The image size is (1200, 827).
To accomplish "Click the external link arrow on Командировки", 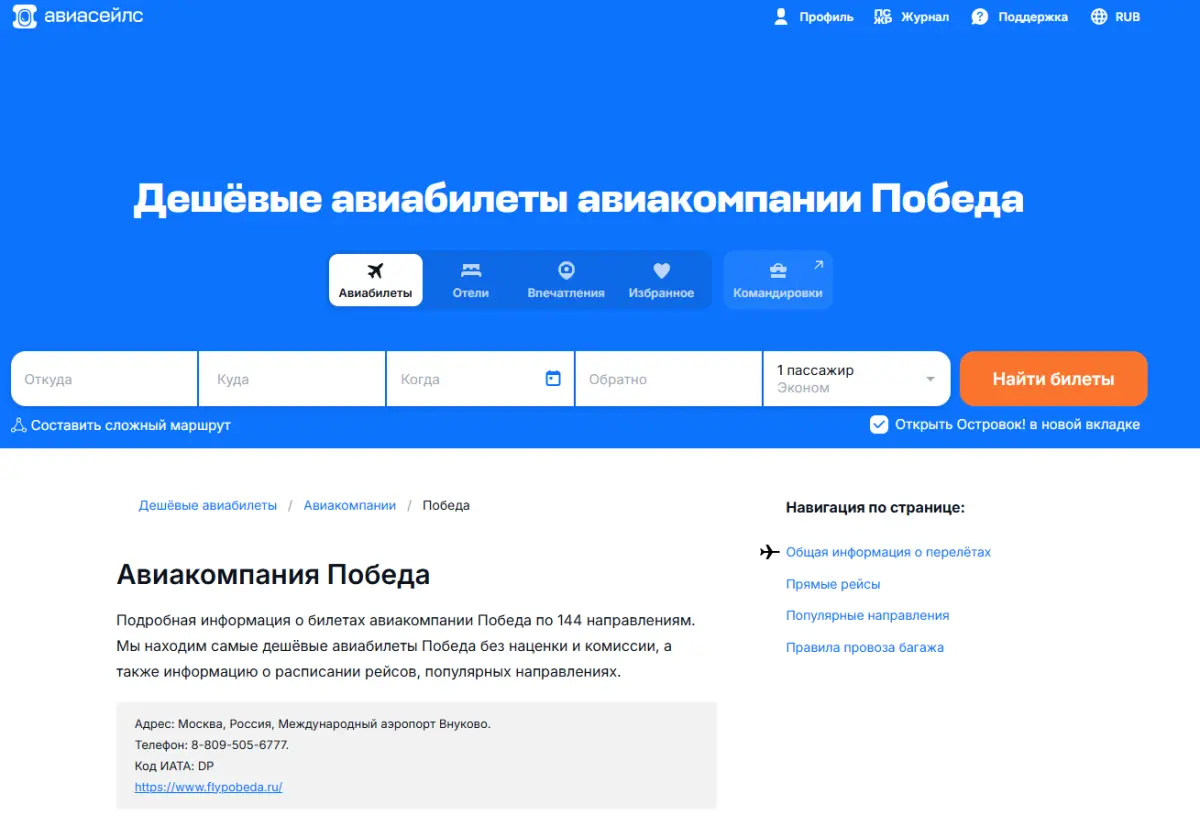I will 818,265.
